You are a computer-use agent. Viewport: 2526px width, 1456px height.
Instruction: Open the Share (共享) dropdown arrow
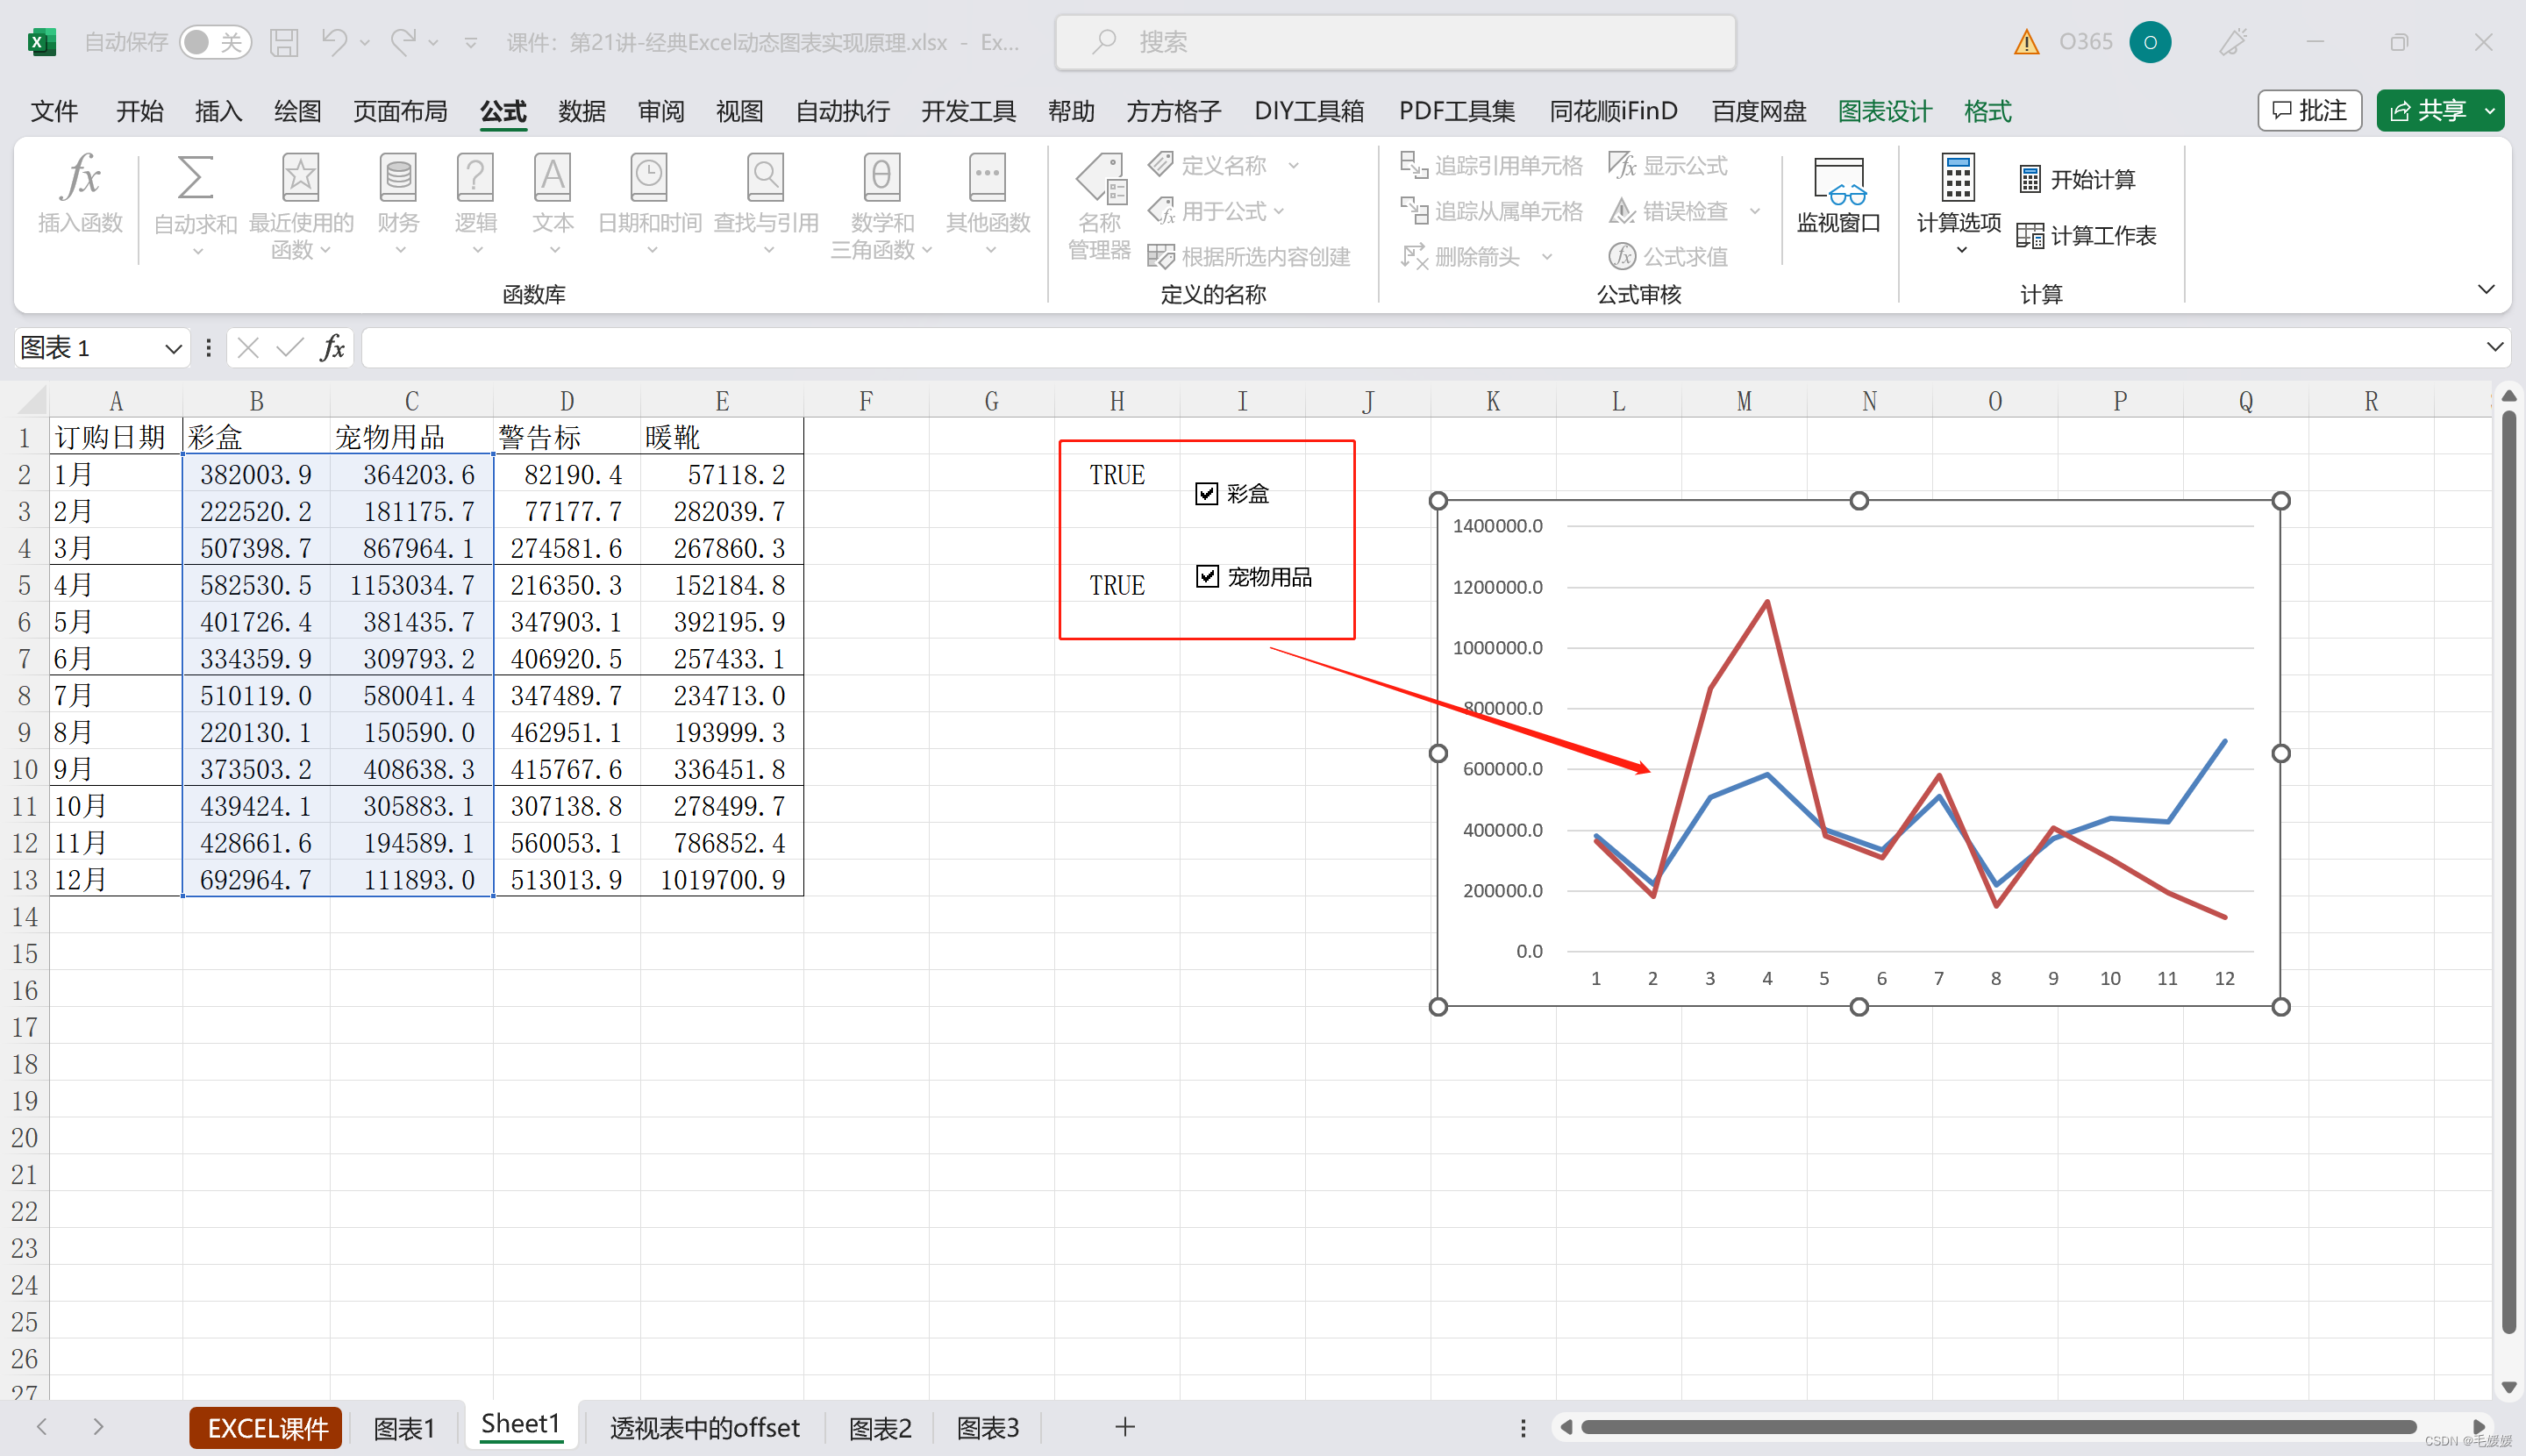2490,111
